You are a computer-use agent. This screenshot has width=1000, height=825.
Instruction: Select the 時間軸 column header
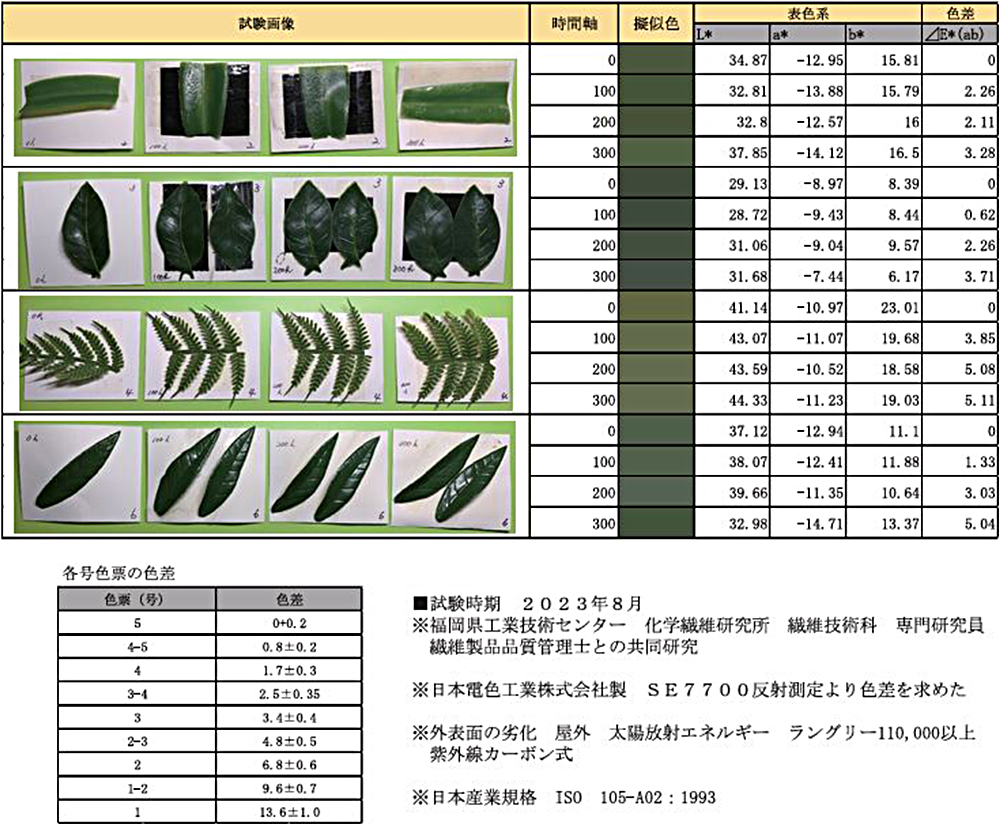pos(575,23)
